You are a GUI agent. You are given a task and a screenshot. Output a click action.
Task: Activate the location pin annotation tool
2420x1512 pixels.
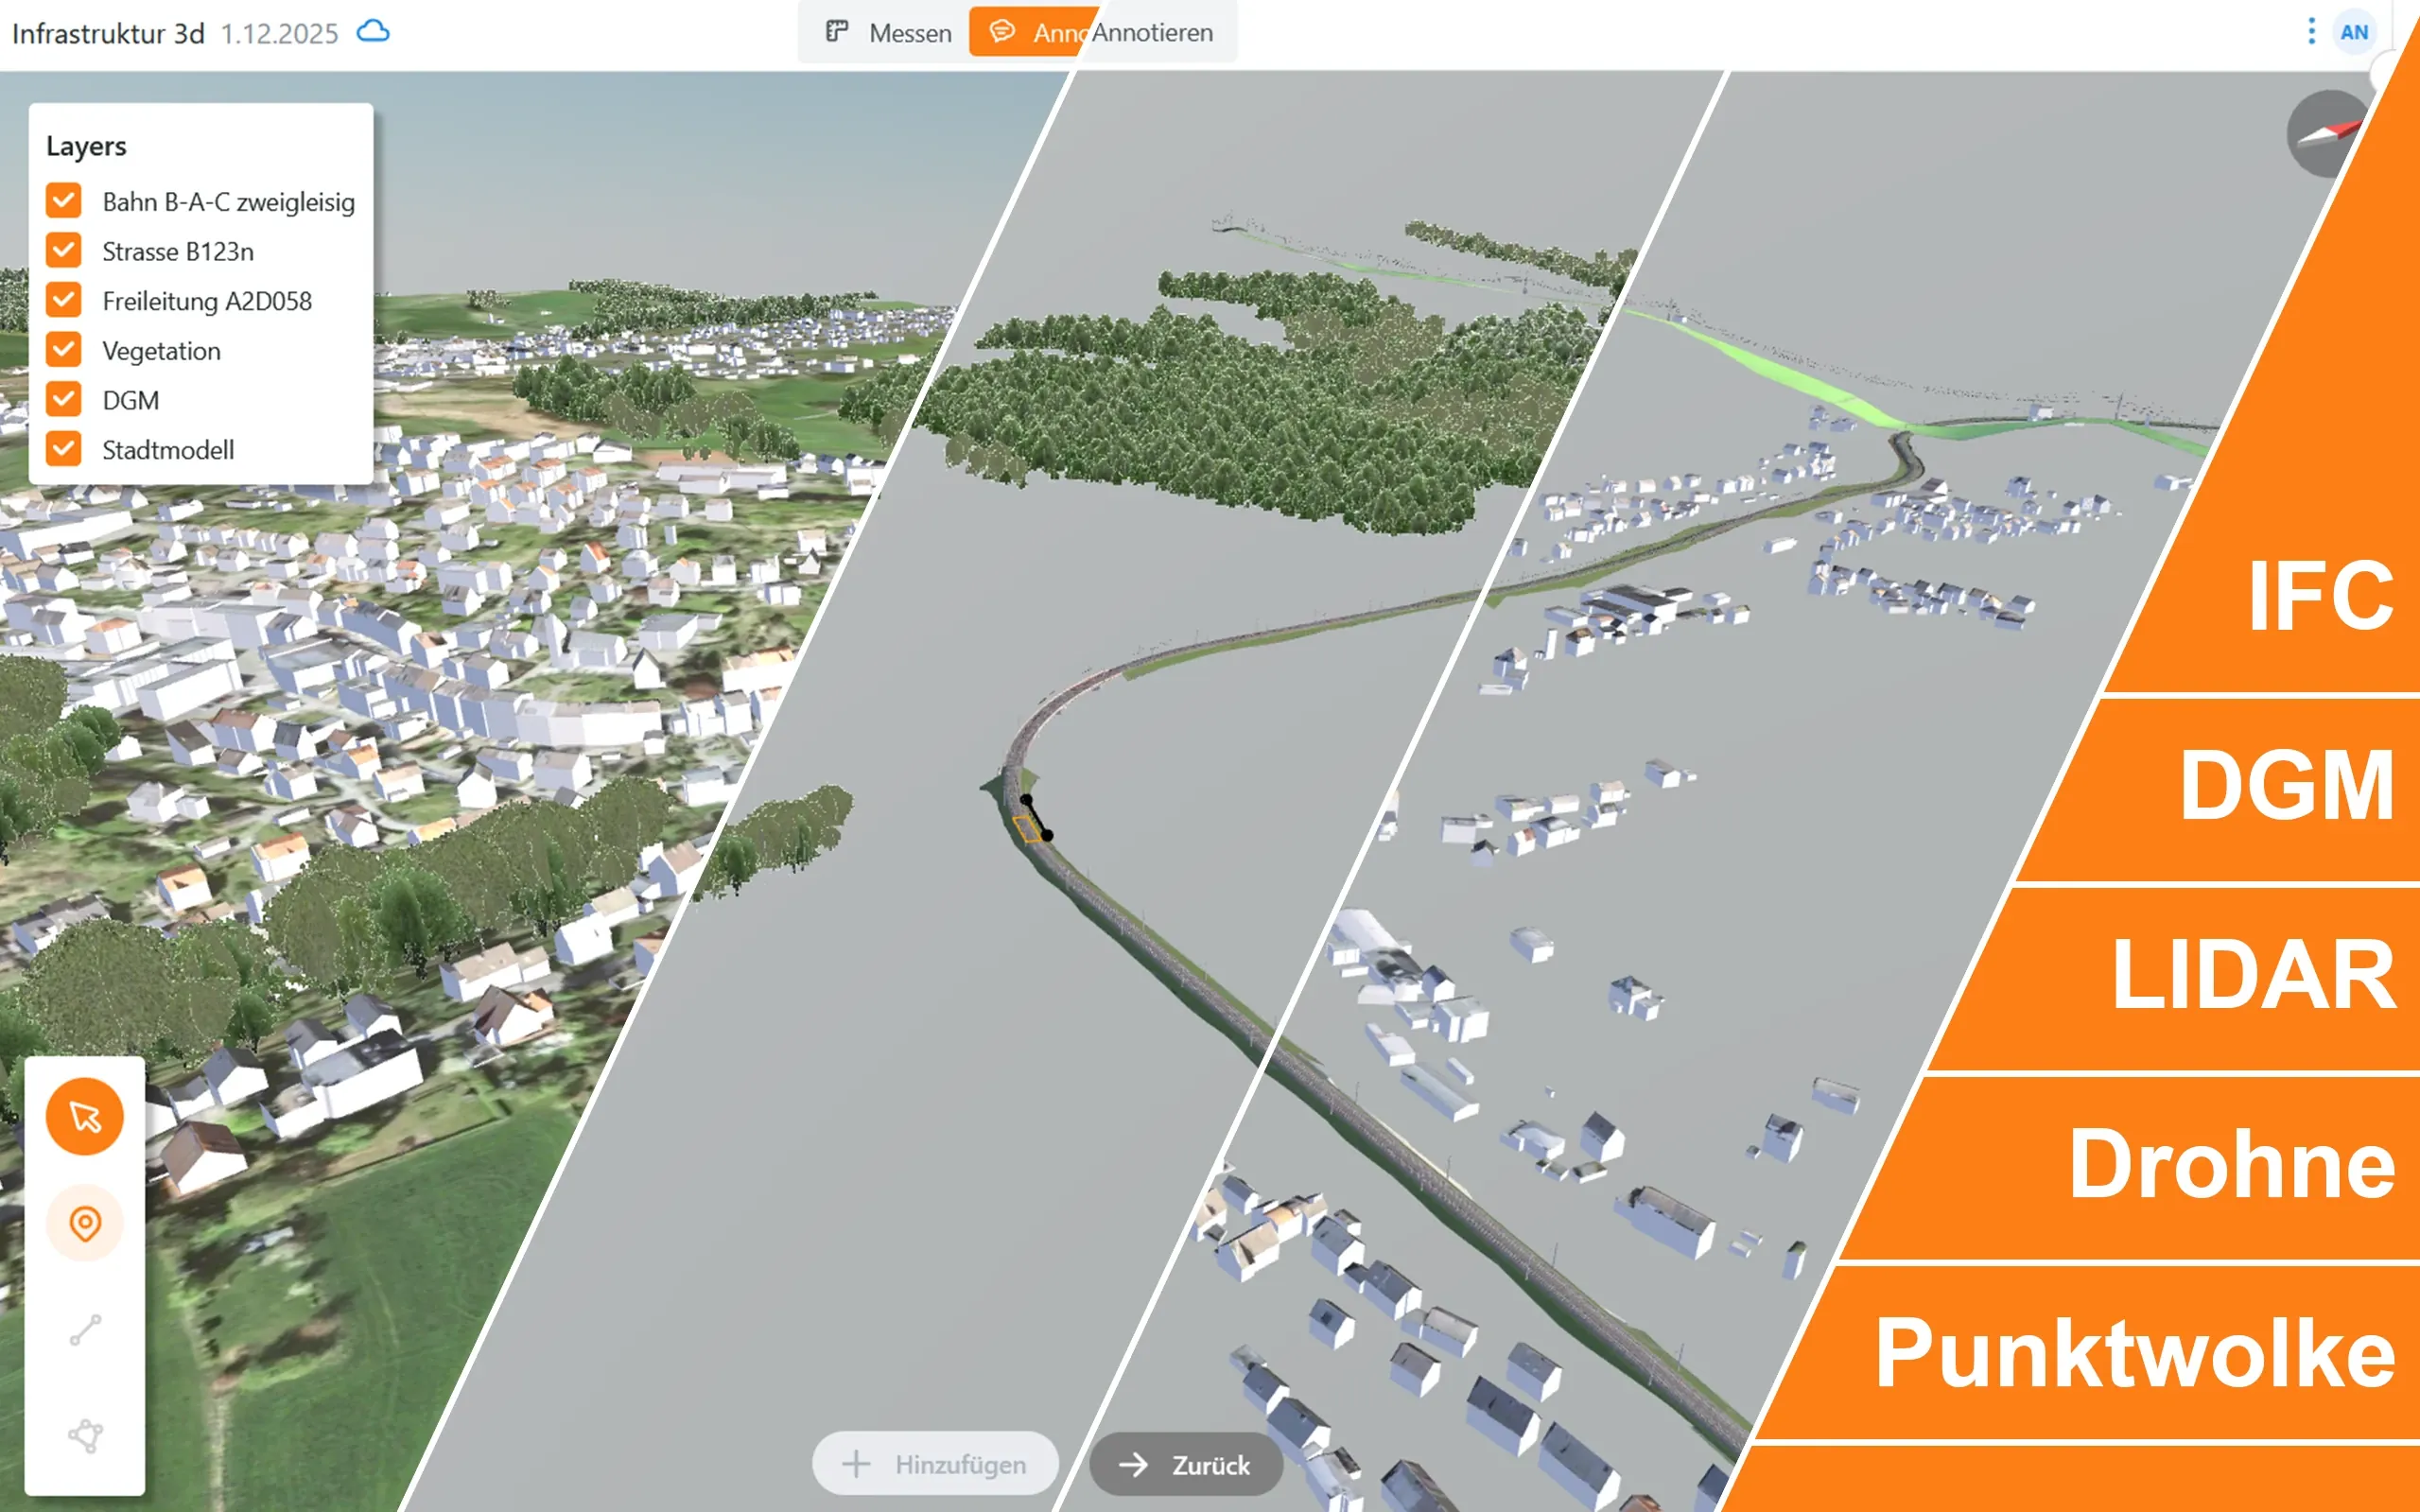click(x=85, y=1223)
